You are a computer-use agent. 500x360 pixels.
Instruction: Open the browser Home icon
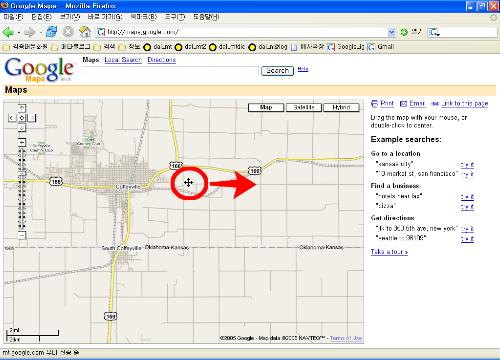[85, 32]
